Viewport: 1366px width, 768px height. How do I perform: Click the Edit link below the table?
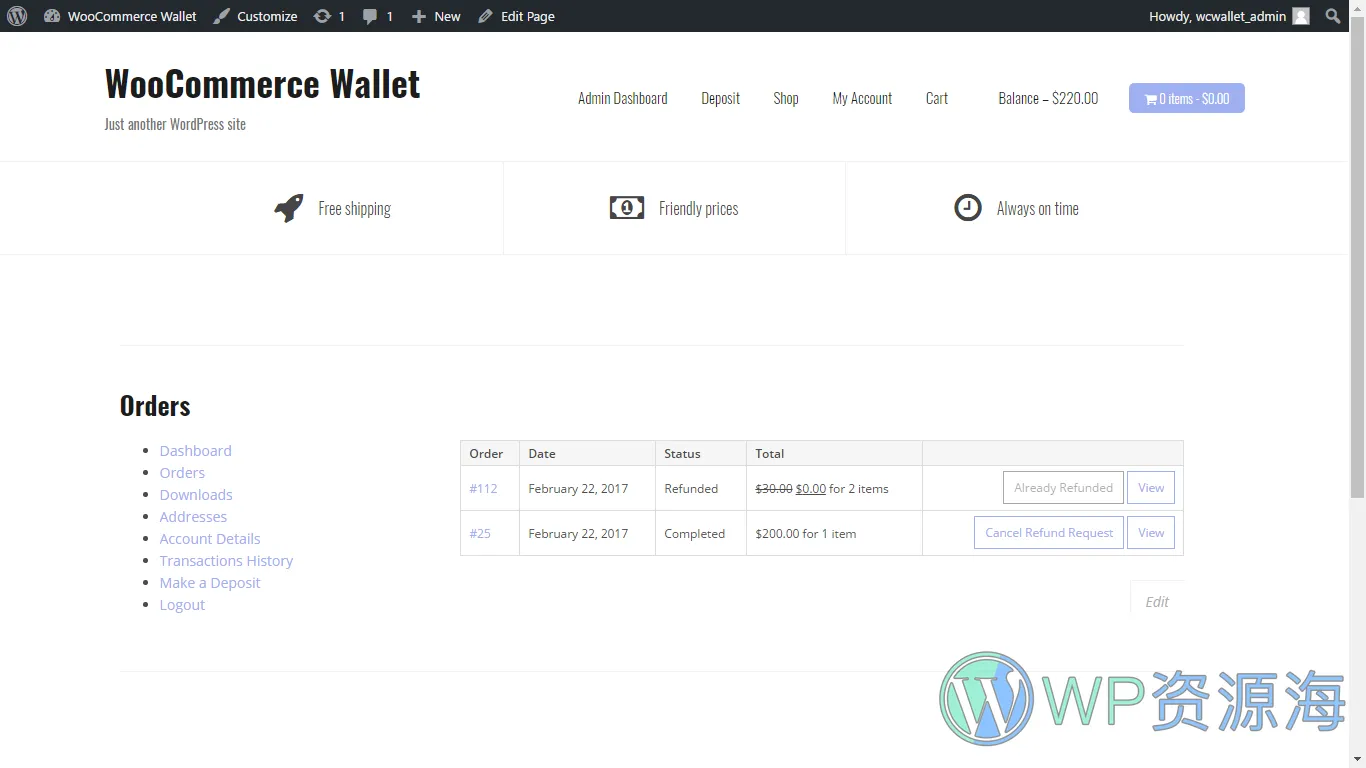[1157, 602]
